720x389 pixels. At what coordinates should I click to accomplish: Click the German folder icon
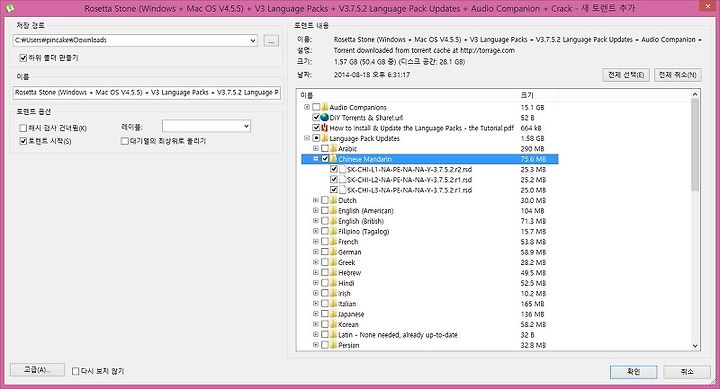(333, 252)
